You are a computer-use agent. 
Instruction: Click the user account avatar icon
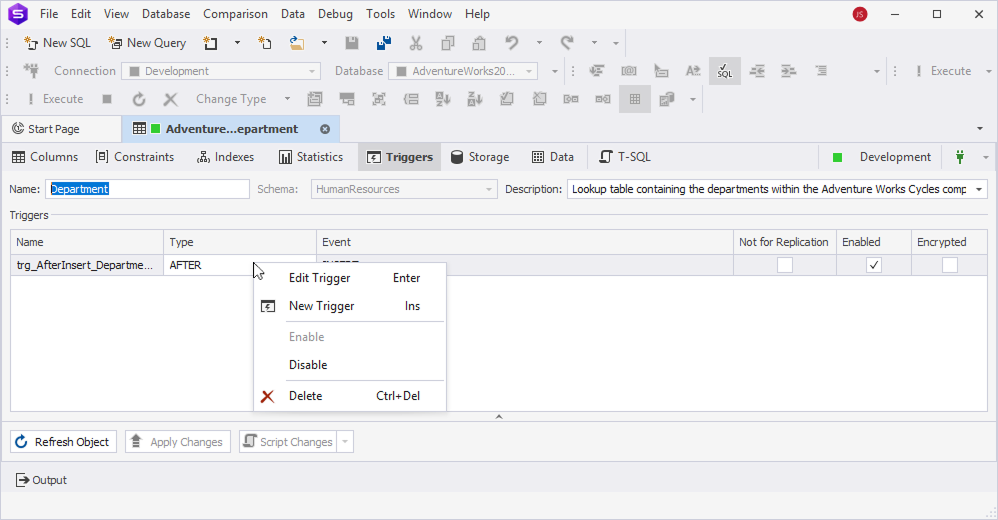(860, 14)
